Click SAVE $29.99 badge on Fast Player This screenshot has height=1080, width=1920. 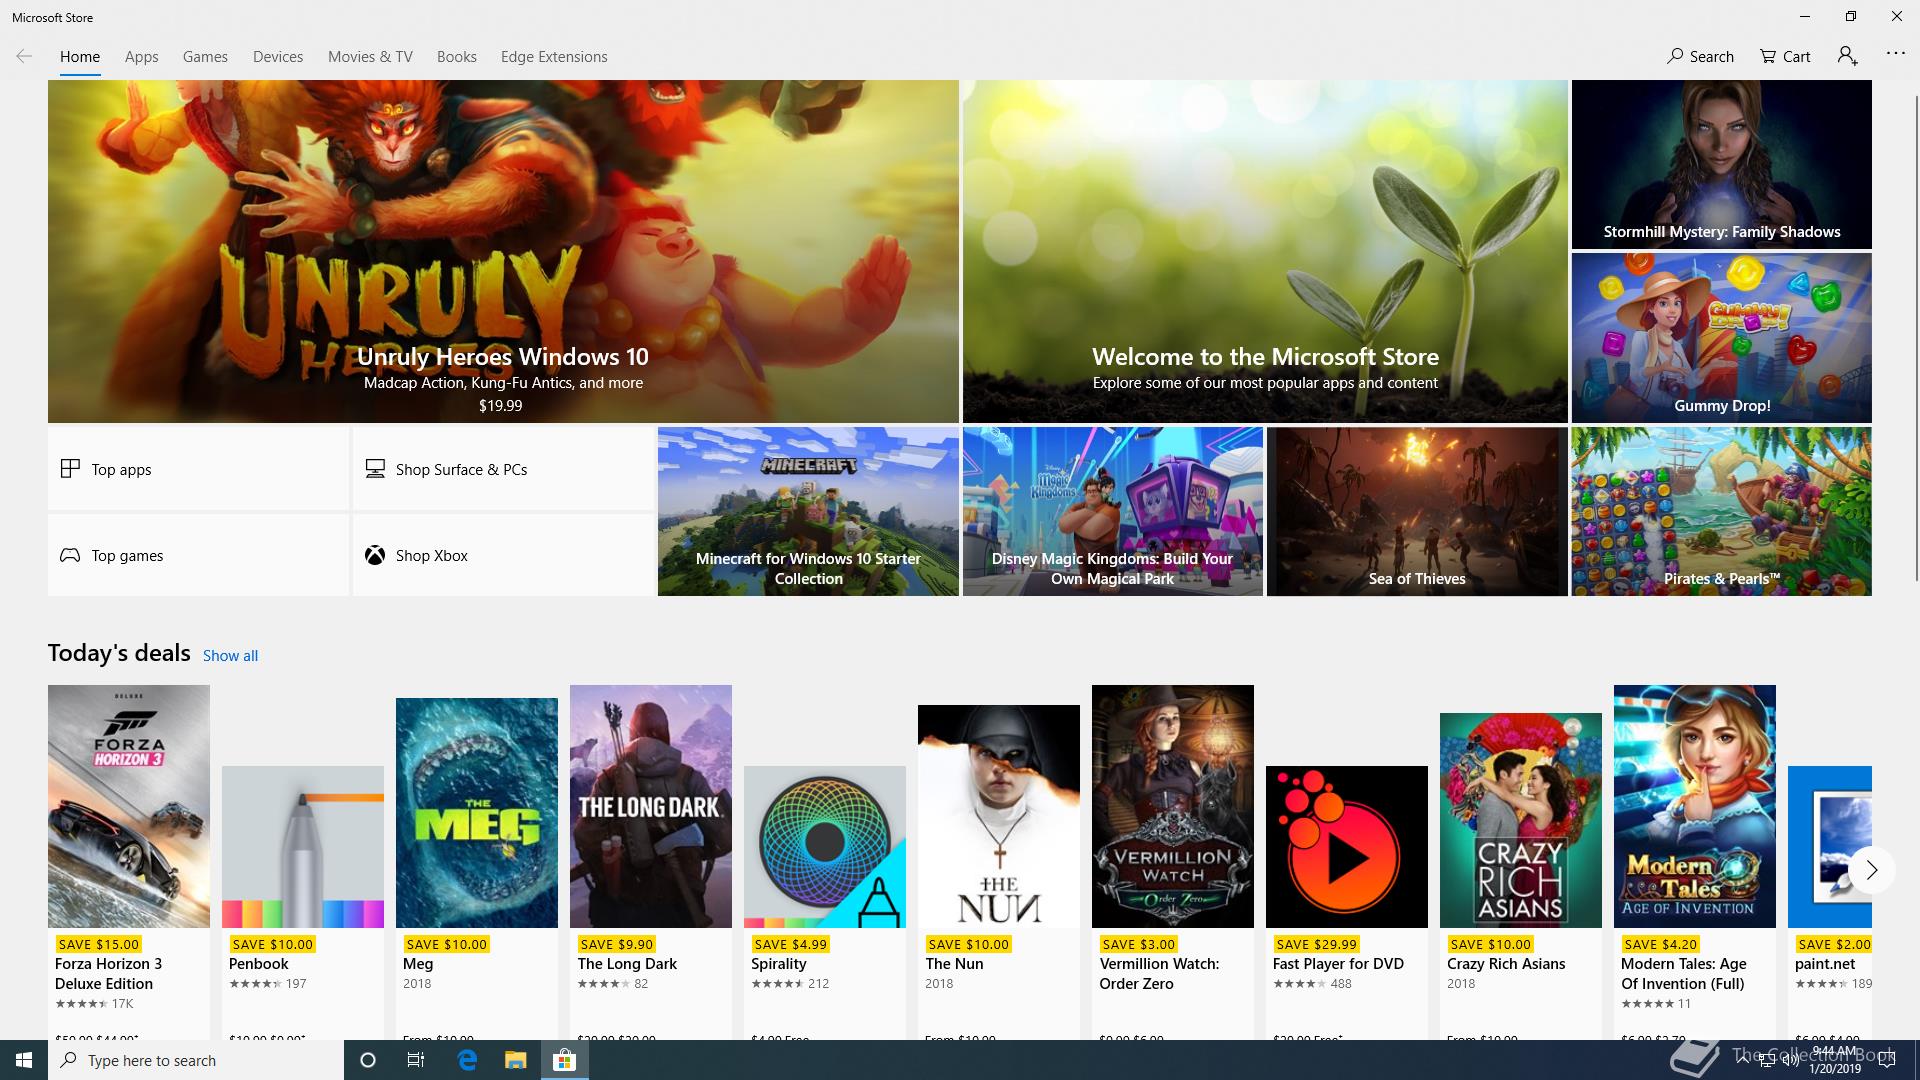pos(1317,944)
